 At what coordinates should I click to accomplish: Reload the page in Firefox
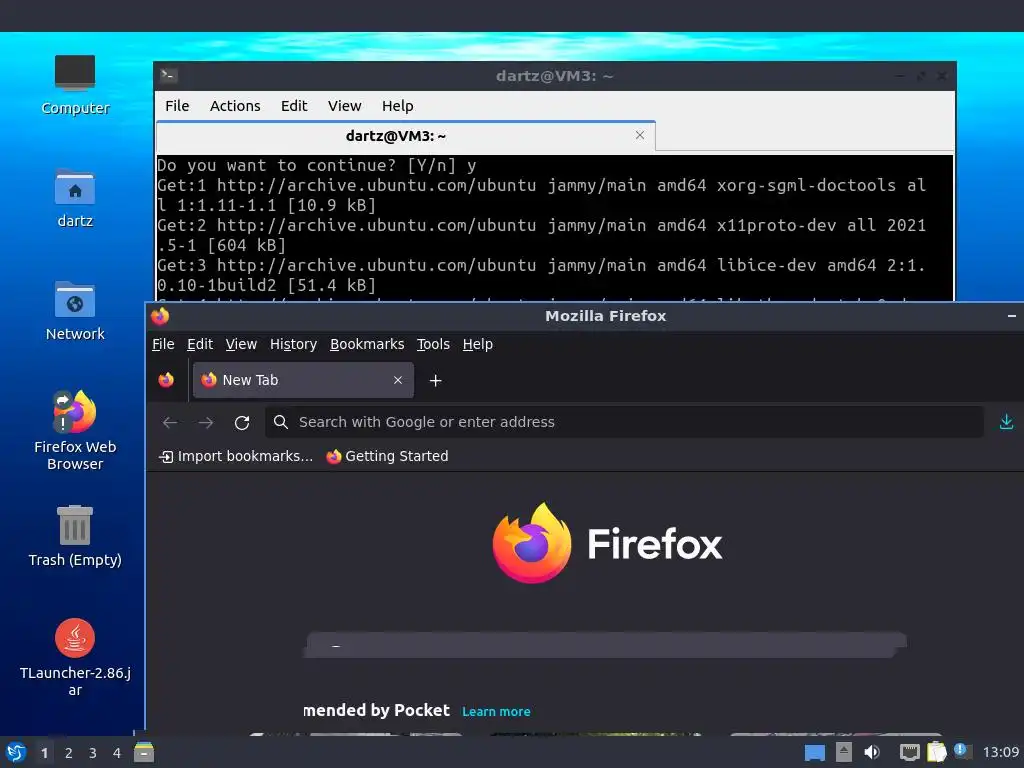click(242, 423)
